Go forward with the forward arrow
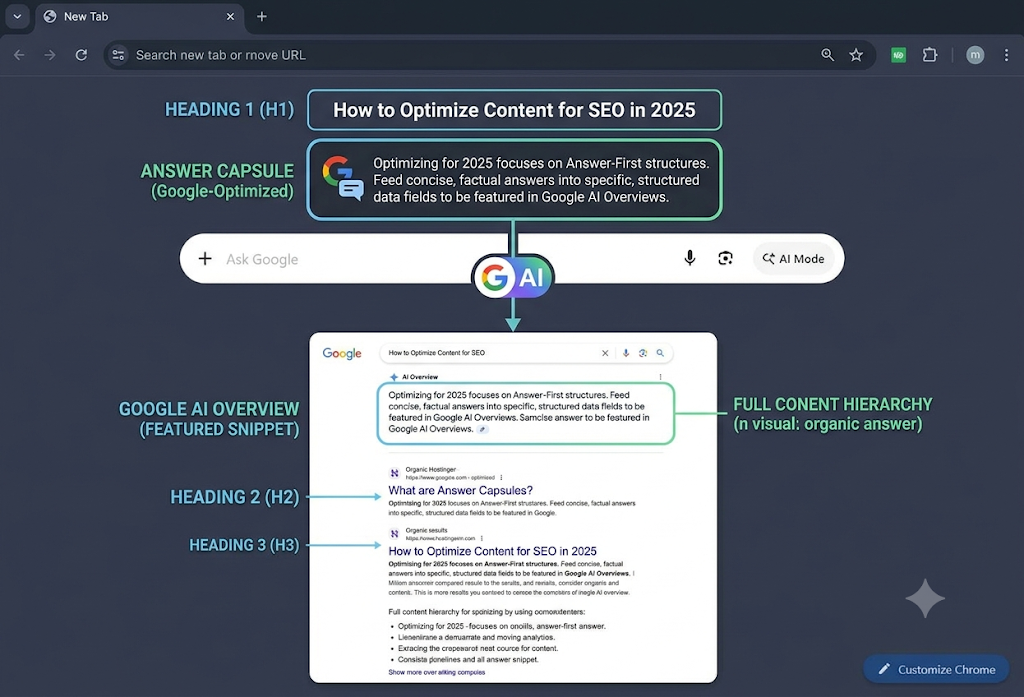Viewport: 1024px width, 697px height. [50, 55]
